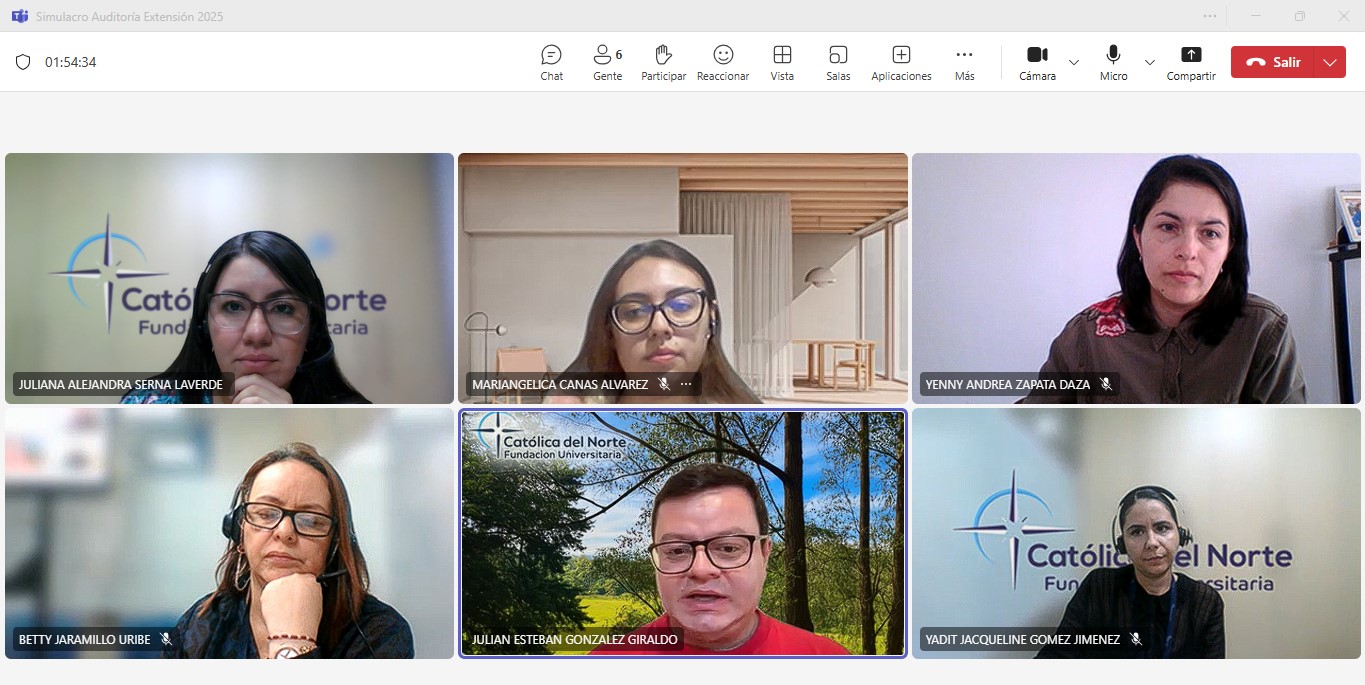The width and height of the screenshot is (1365, 685).
Task: Open the Chat panel
Action: pos(551,62)
